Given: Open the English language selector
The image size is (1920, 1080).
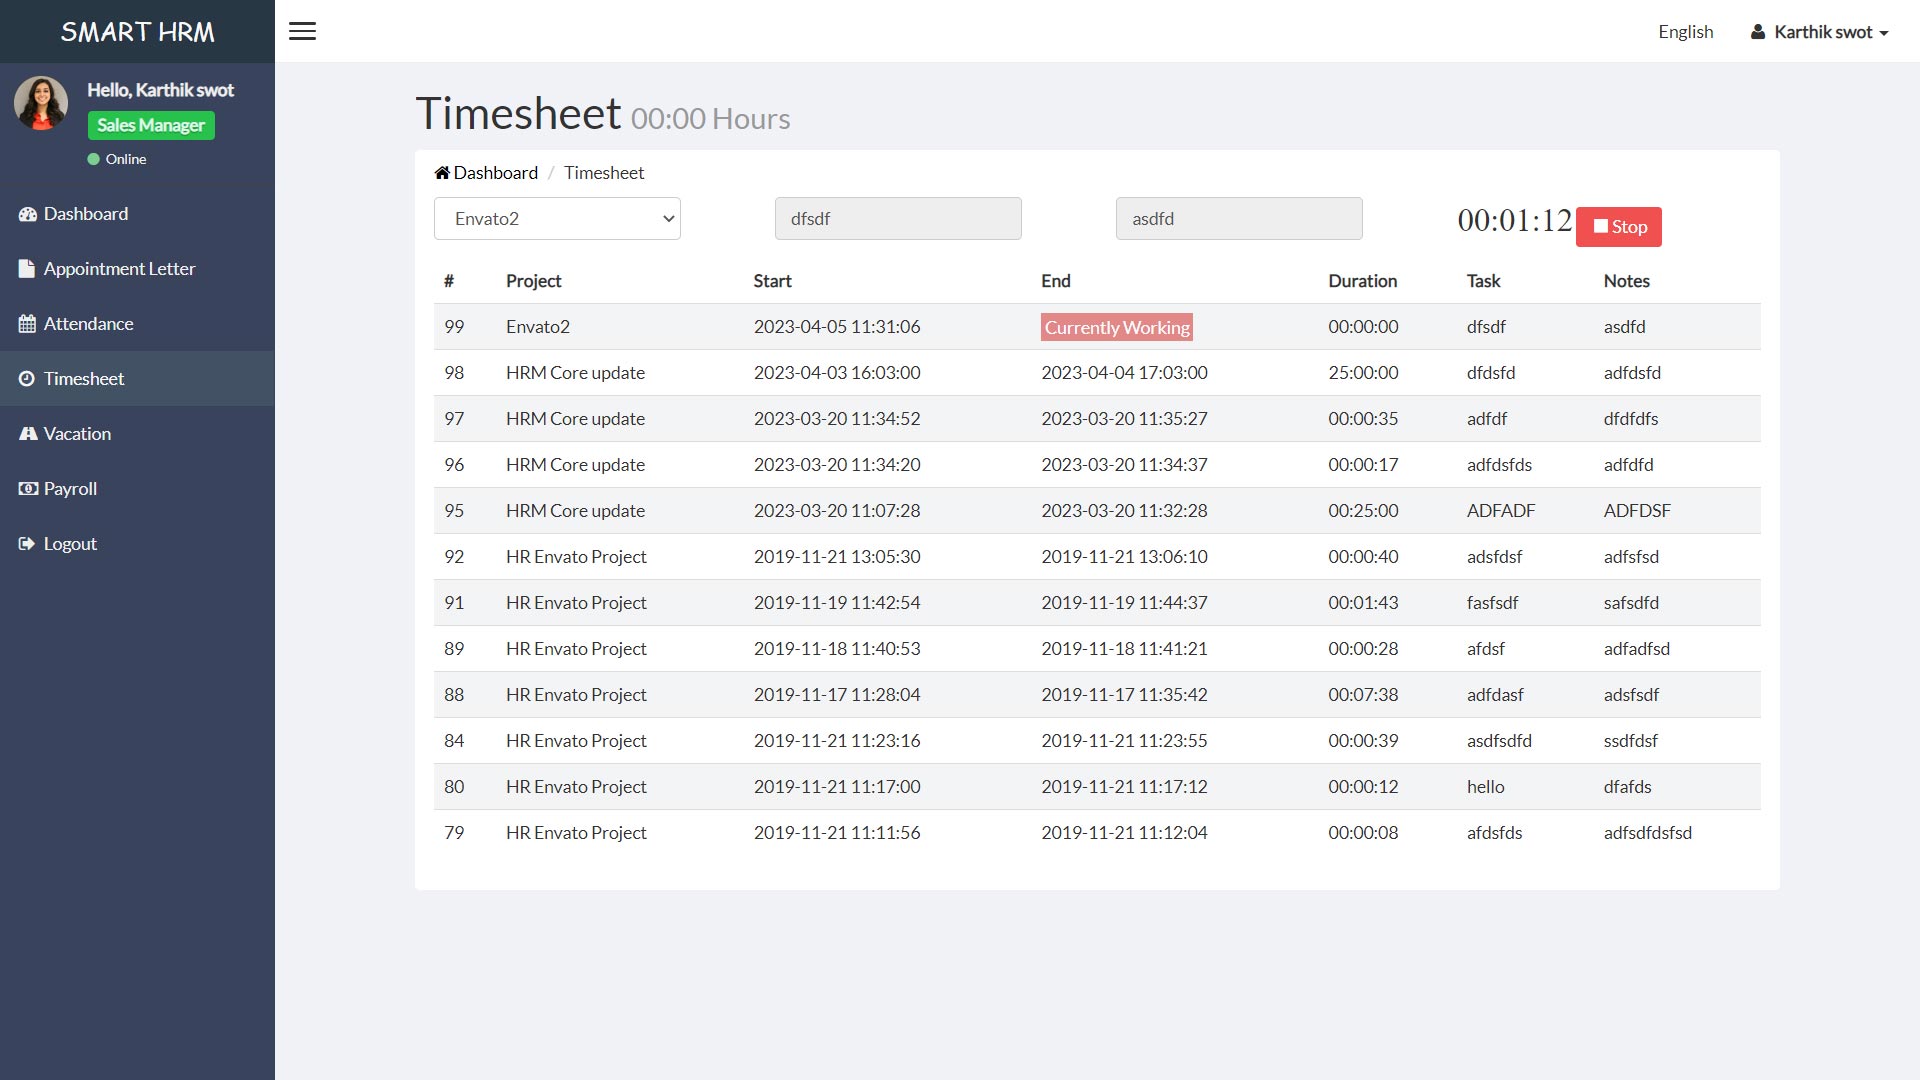Looking at the screenshot, I should [x=1685, y=32].
